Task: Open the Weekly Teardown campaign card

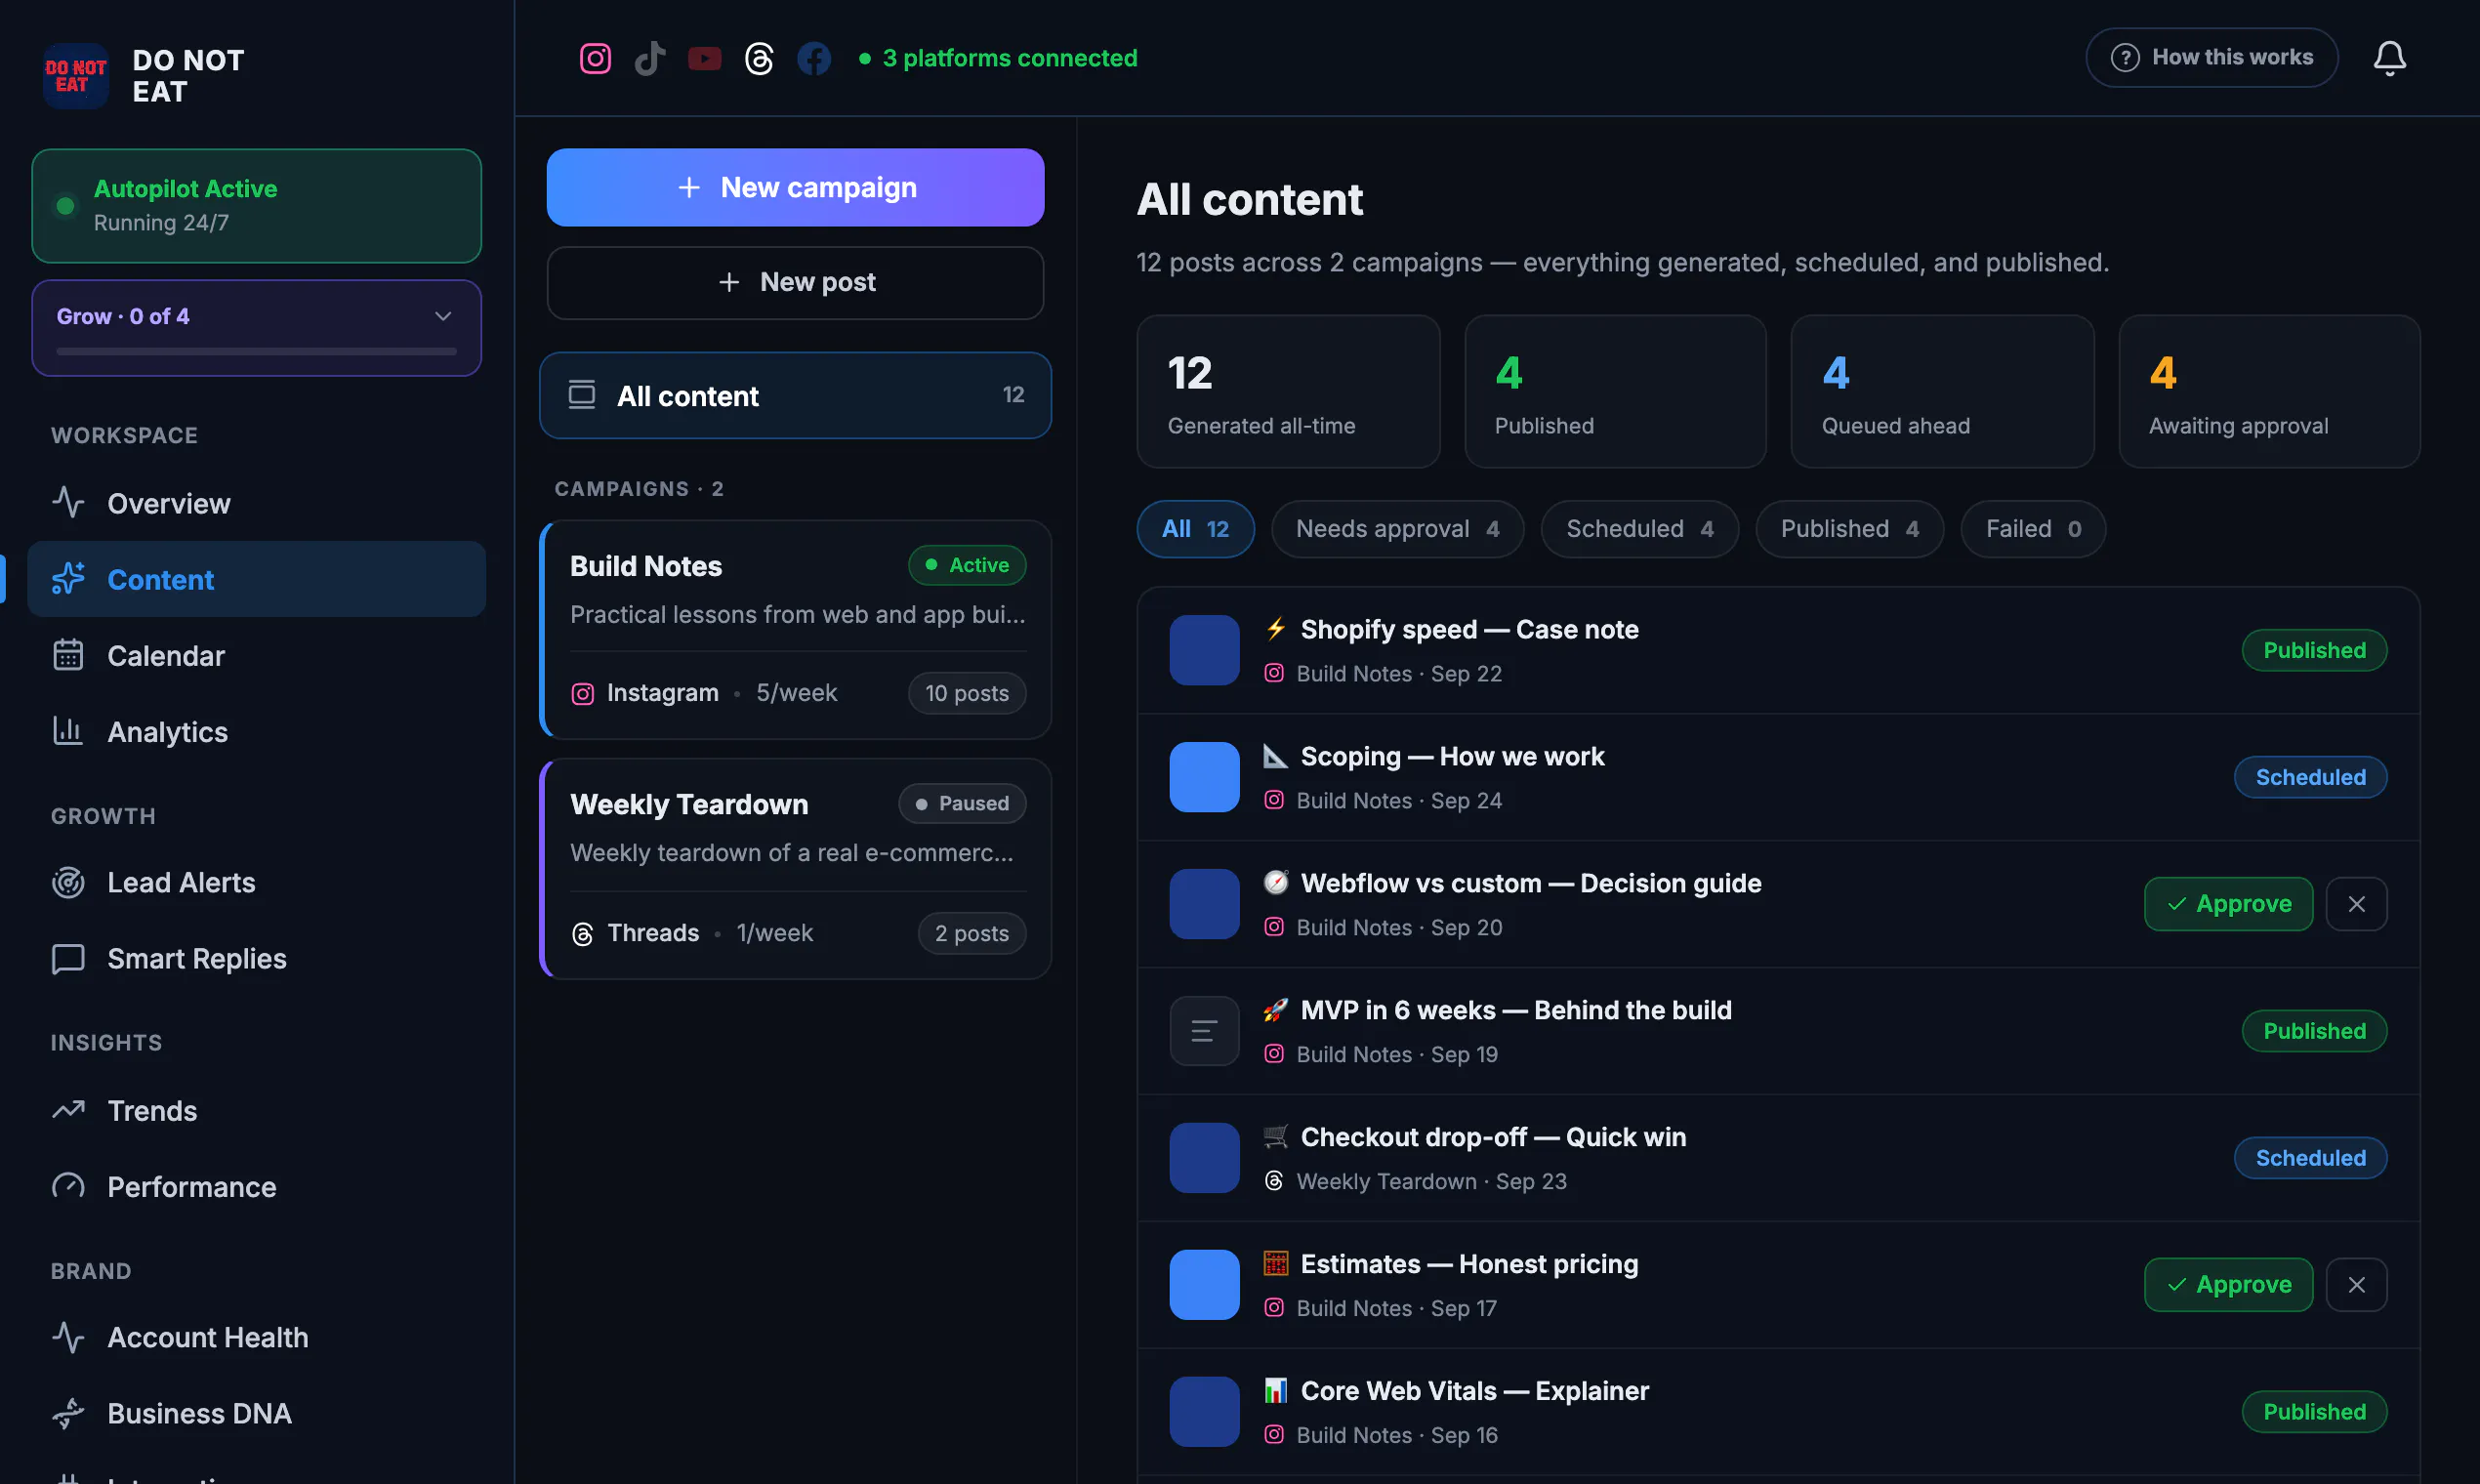Action: click(796, 869)
